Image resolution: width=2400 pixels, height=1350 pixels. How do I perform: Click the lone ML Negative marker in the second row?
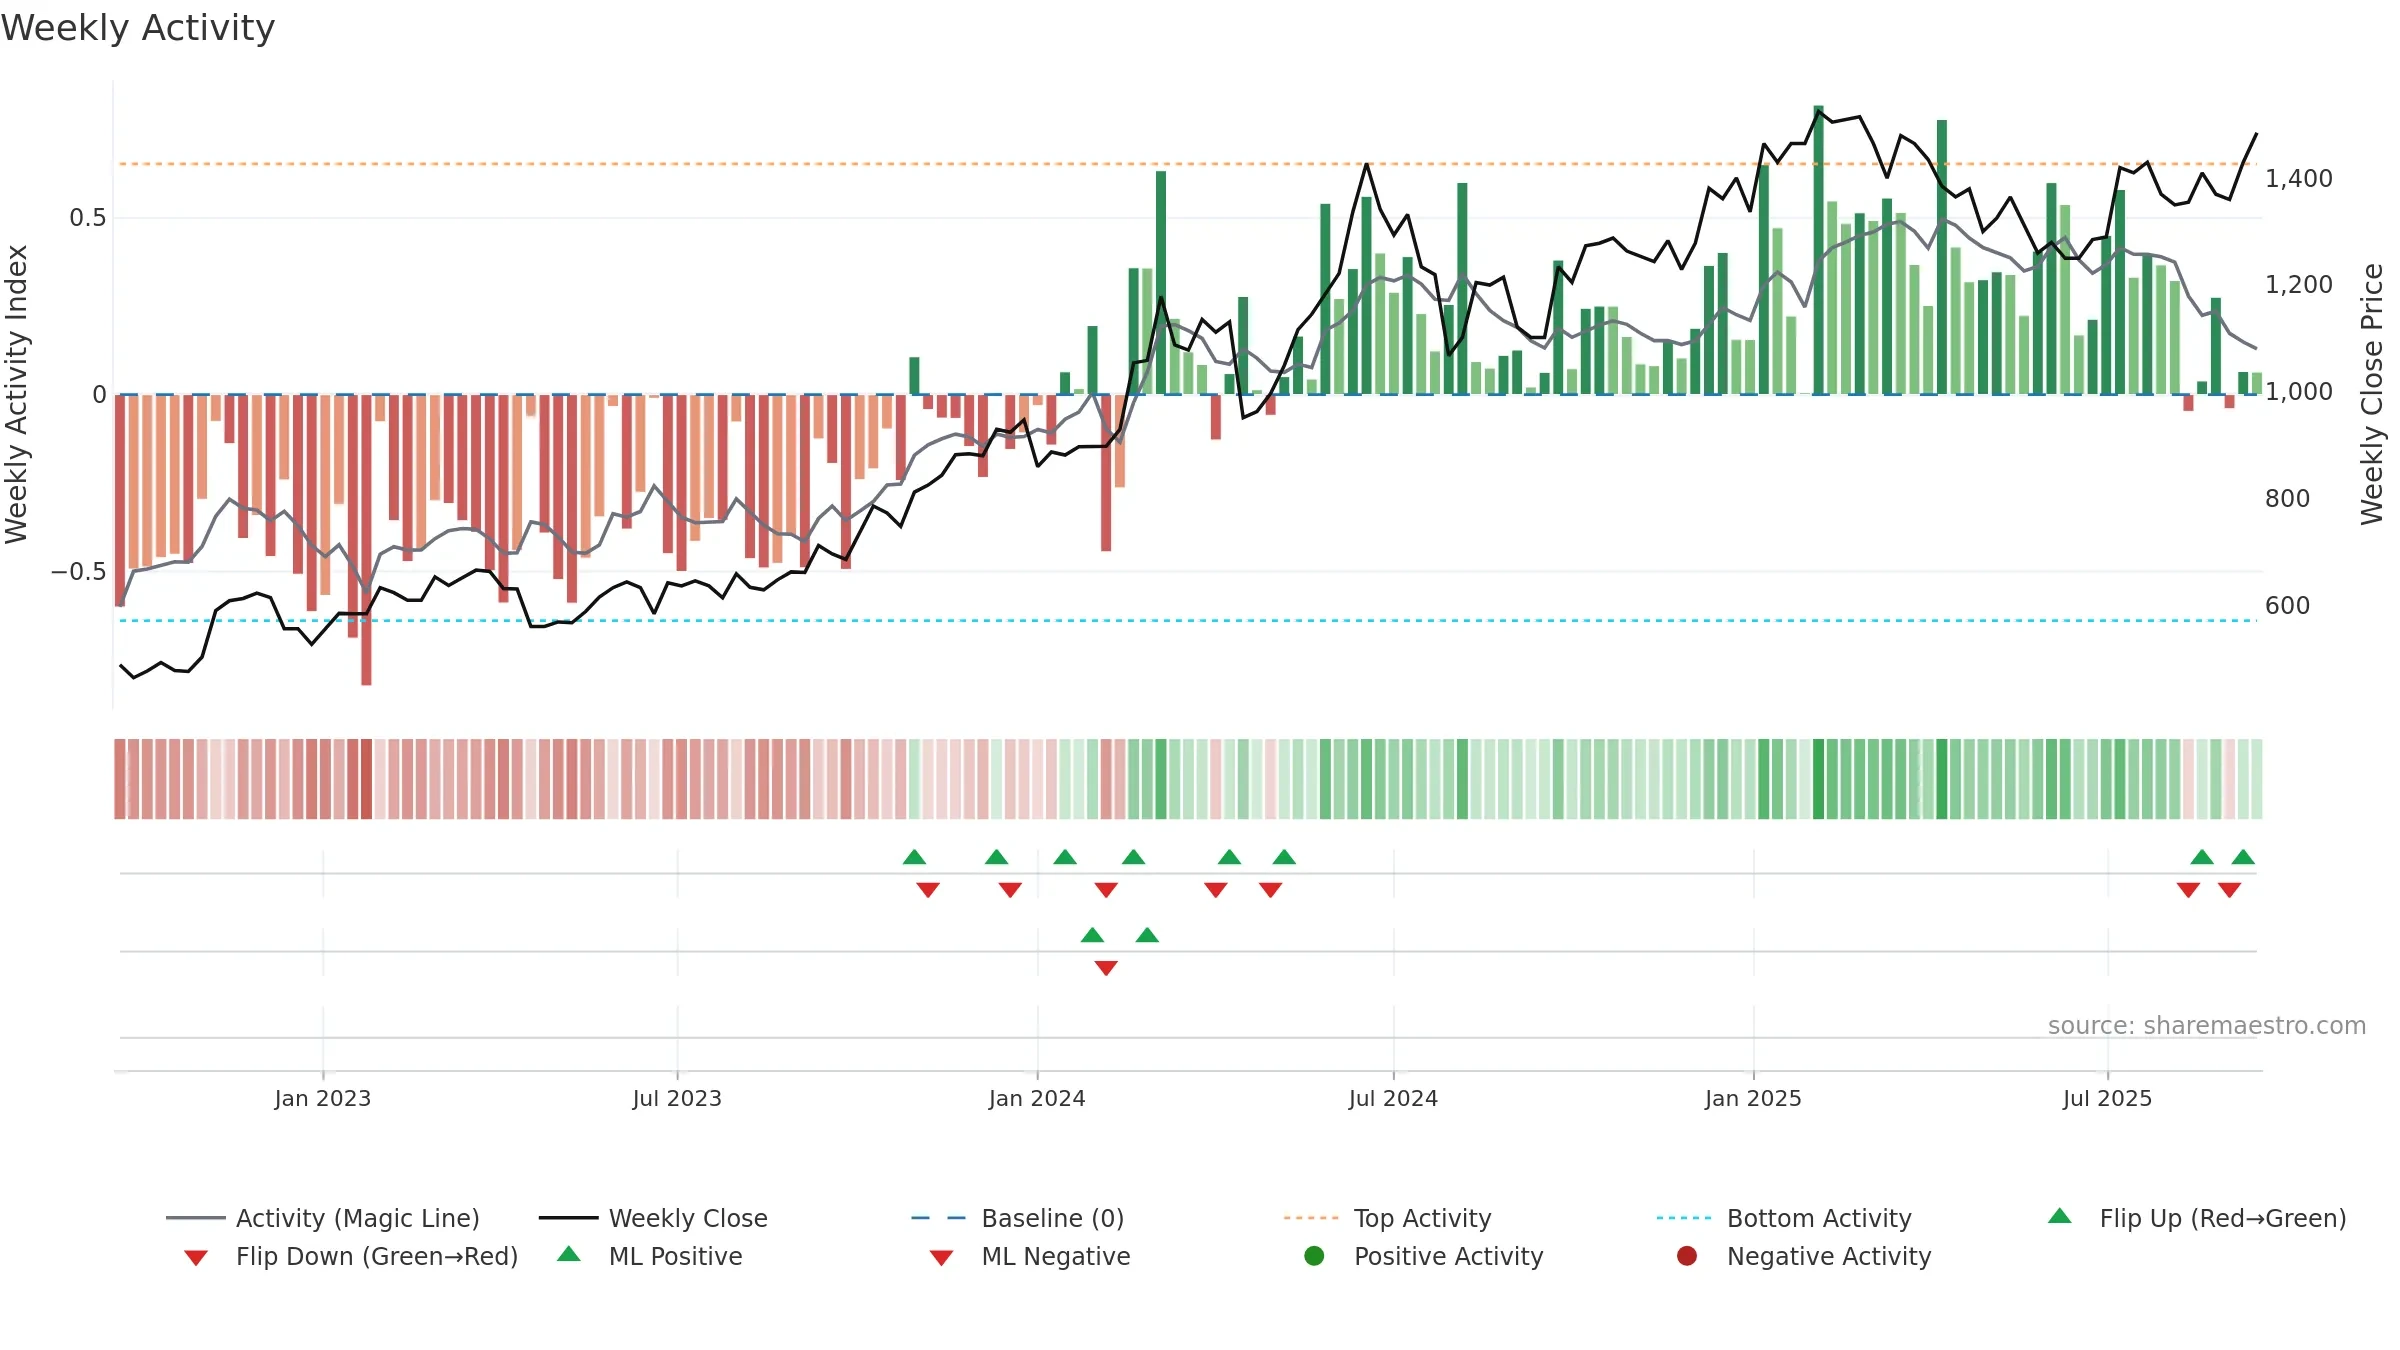[1106, 968]
